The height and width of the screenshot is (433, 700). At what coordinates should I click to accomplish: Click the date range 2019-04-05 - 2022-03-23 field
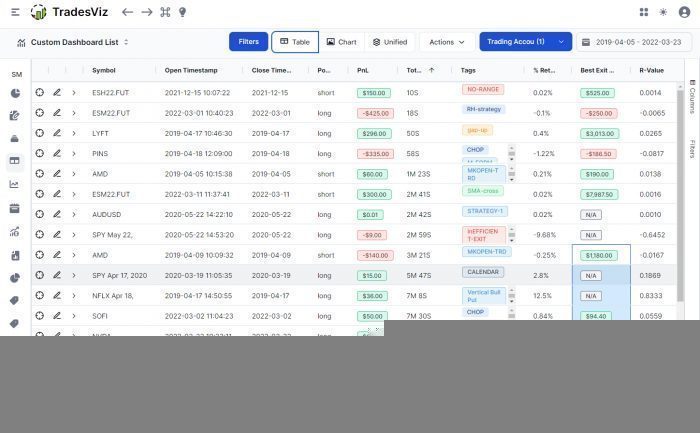tap(634, 42)
